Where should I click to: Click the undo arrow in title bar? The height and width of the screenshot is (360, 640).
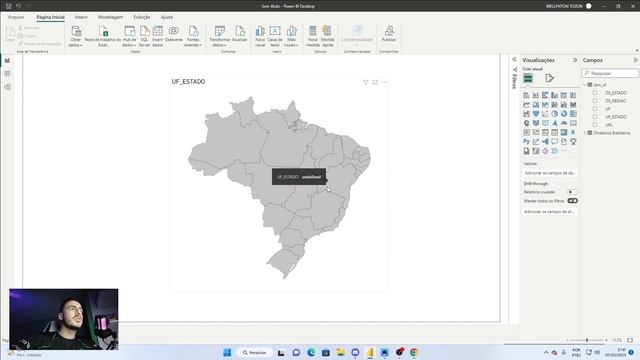point(18,6)
